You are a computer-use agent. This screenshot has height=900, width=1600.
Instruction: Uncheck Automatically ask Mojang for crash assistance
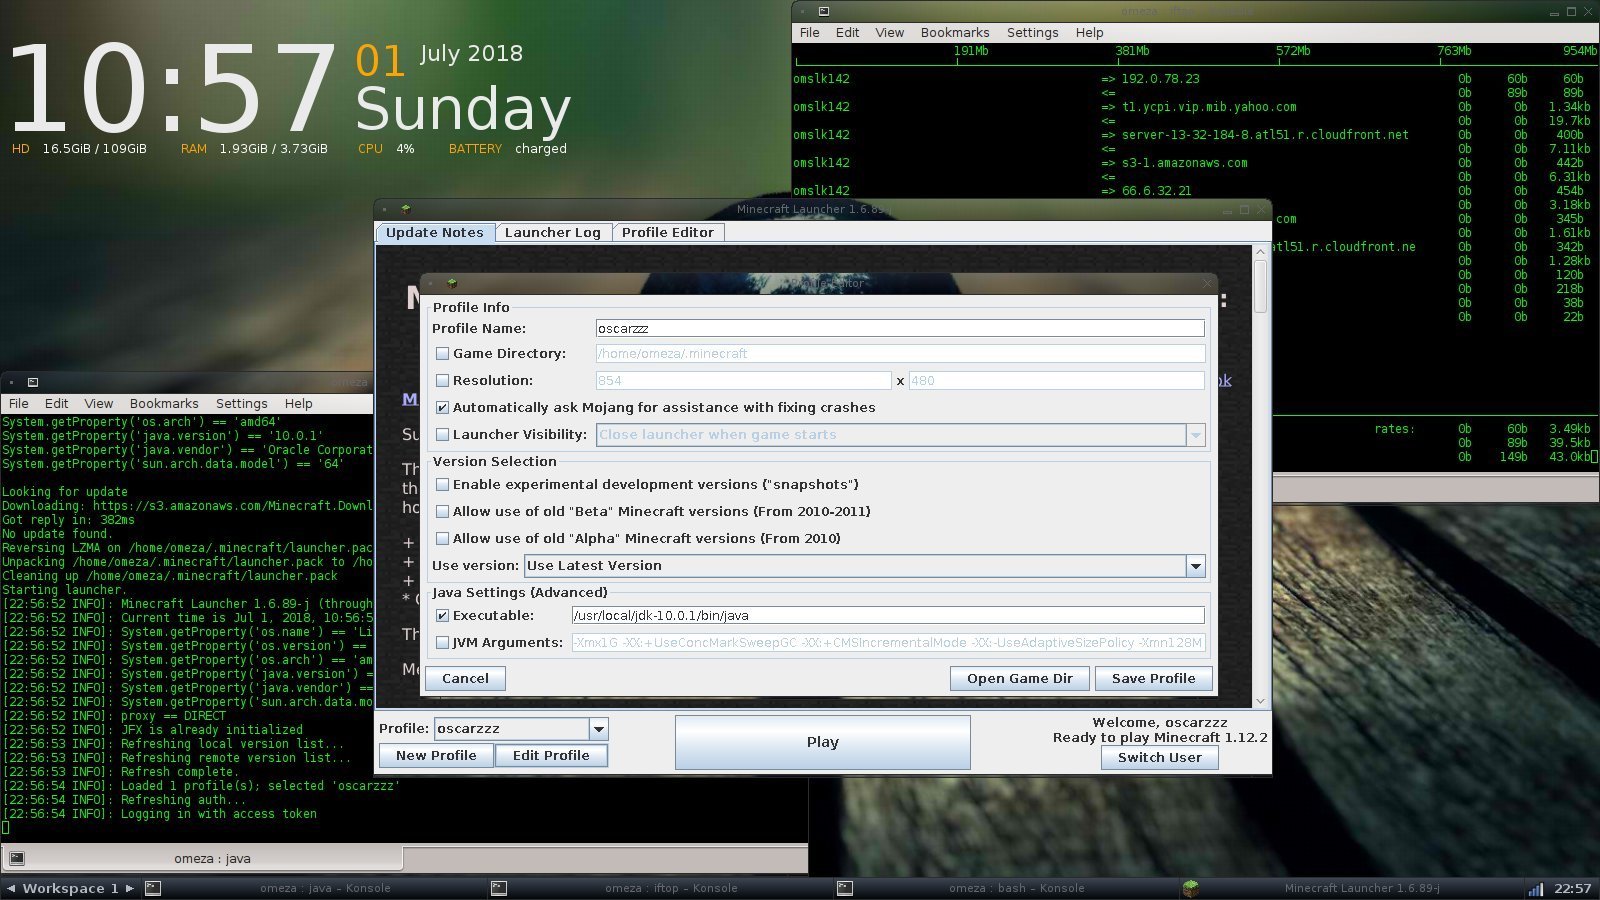click(x=442, y=407)
